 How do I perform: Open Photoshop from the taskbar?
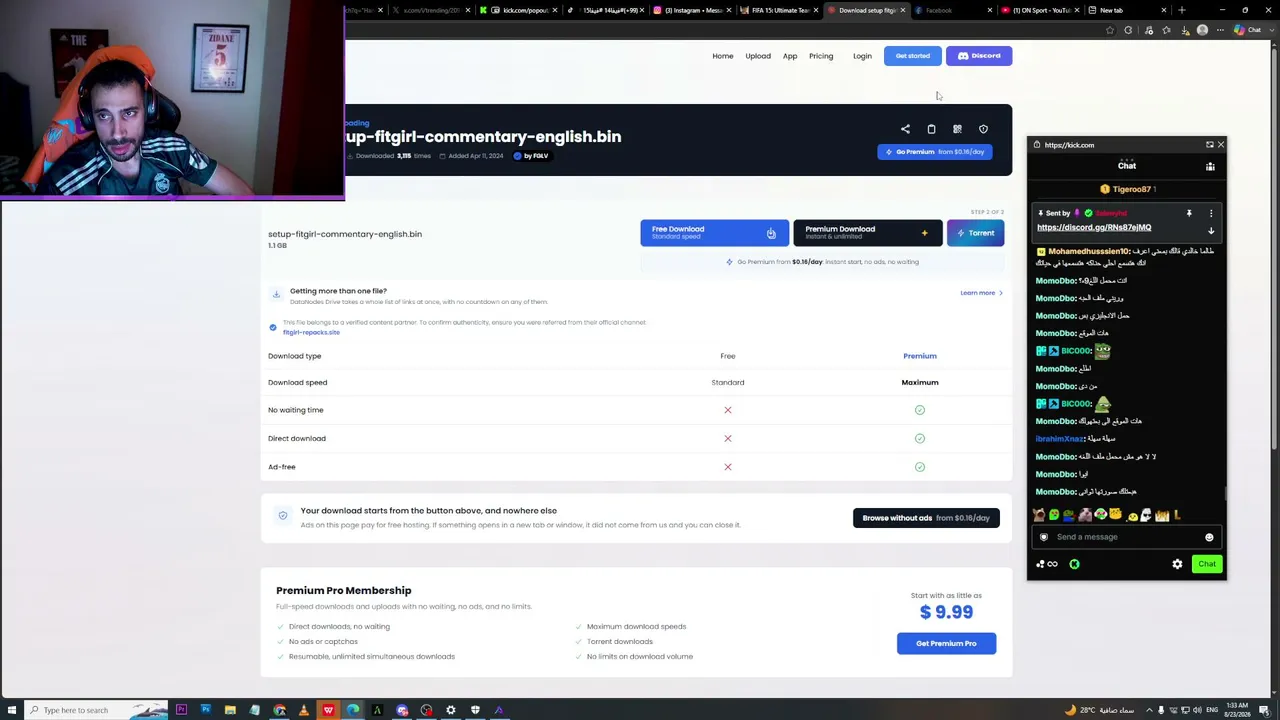click(x=205, y=710)
